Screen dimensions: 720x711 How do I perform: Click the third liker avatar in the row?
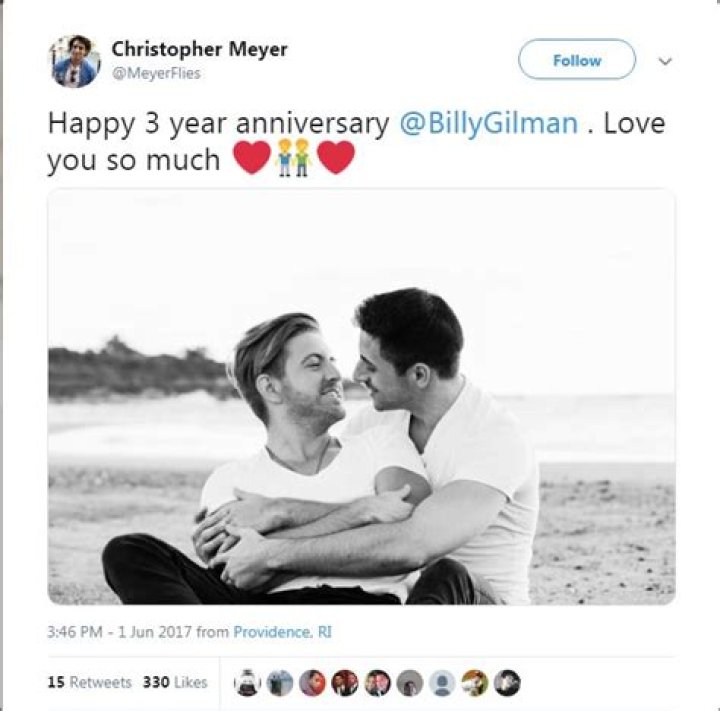tap(312, 683)
